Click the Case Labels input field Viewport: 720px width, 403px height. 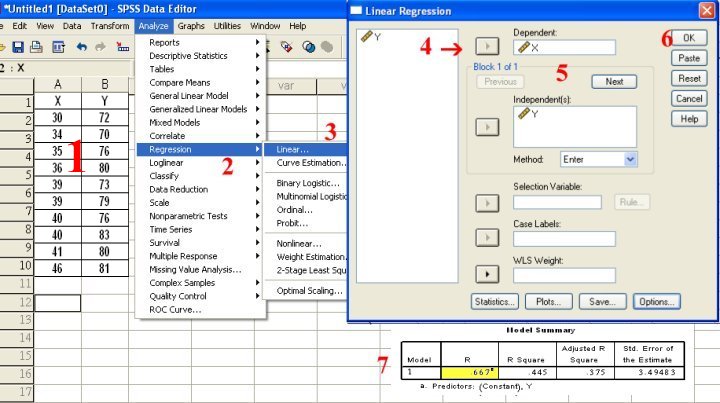click(564, 239)
